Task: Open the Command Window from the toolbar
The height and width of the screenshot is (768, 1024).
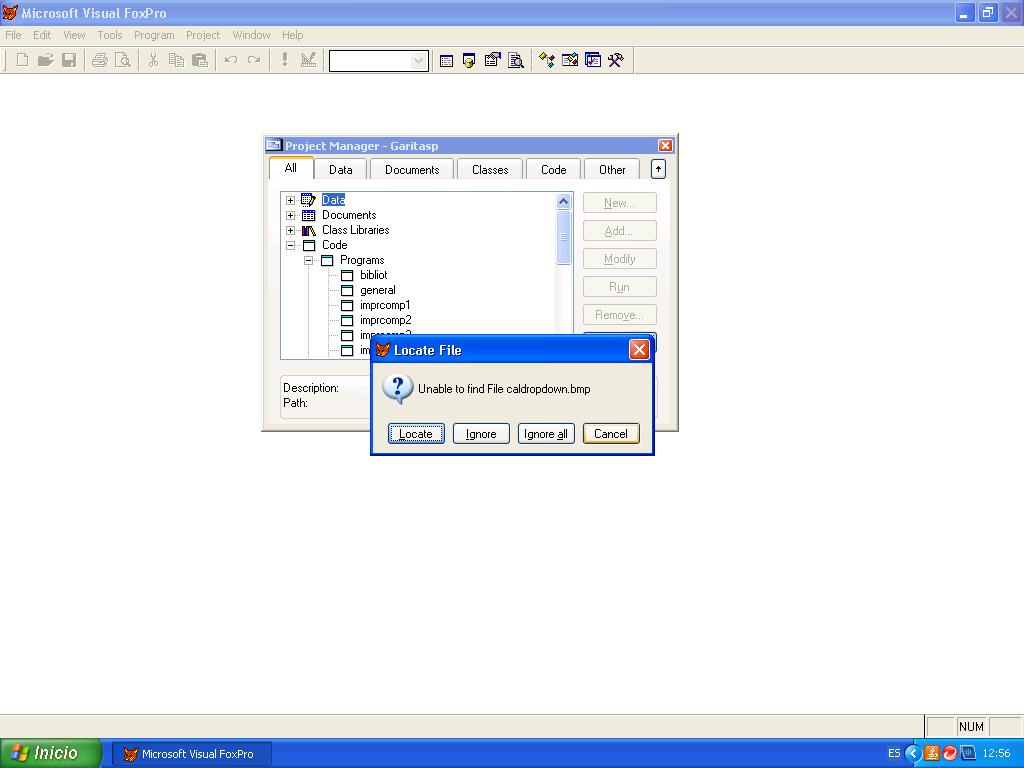Action: click(x=446, y=61)
